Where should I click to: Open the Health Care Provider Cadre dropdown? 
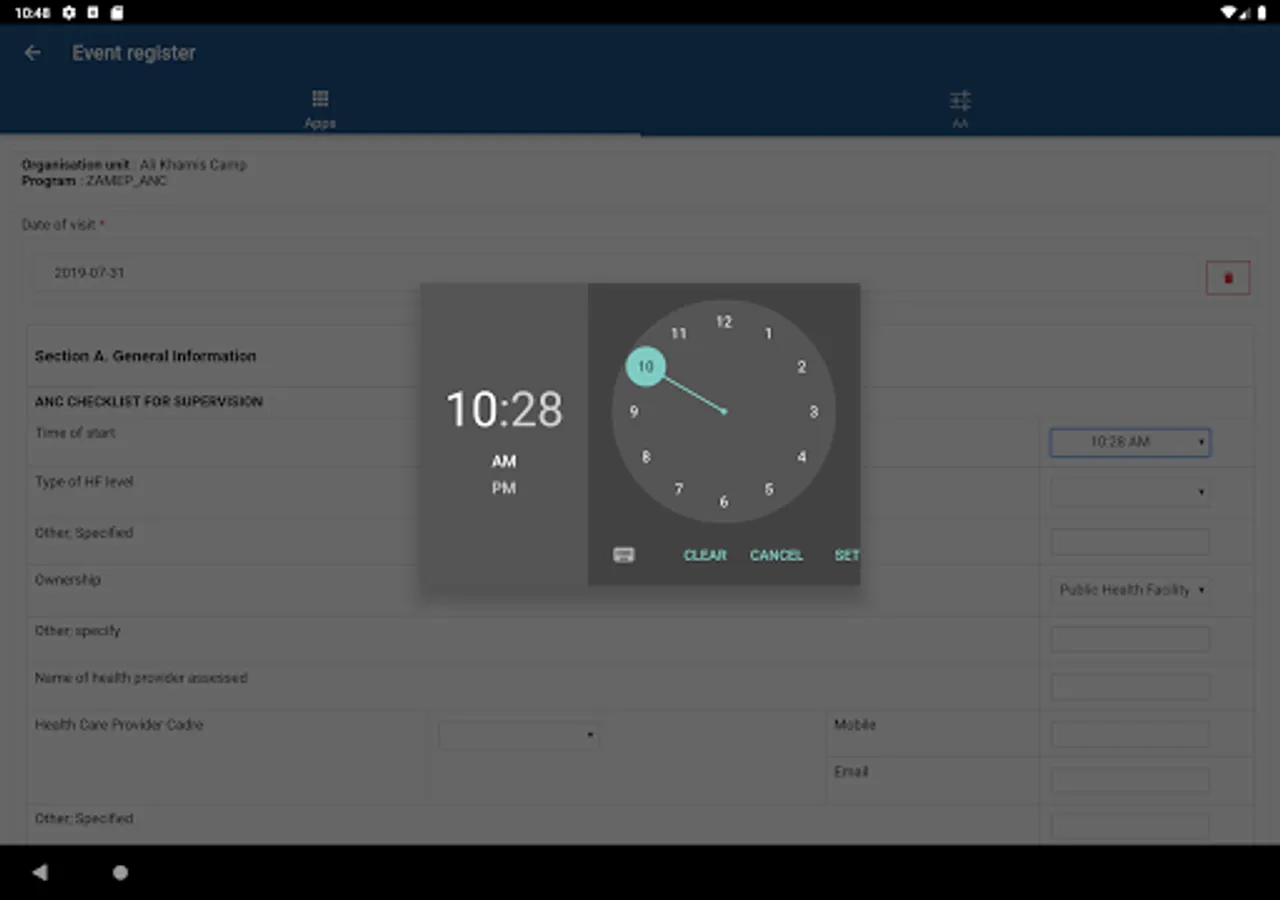pos(518,736)
